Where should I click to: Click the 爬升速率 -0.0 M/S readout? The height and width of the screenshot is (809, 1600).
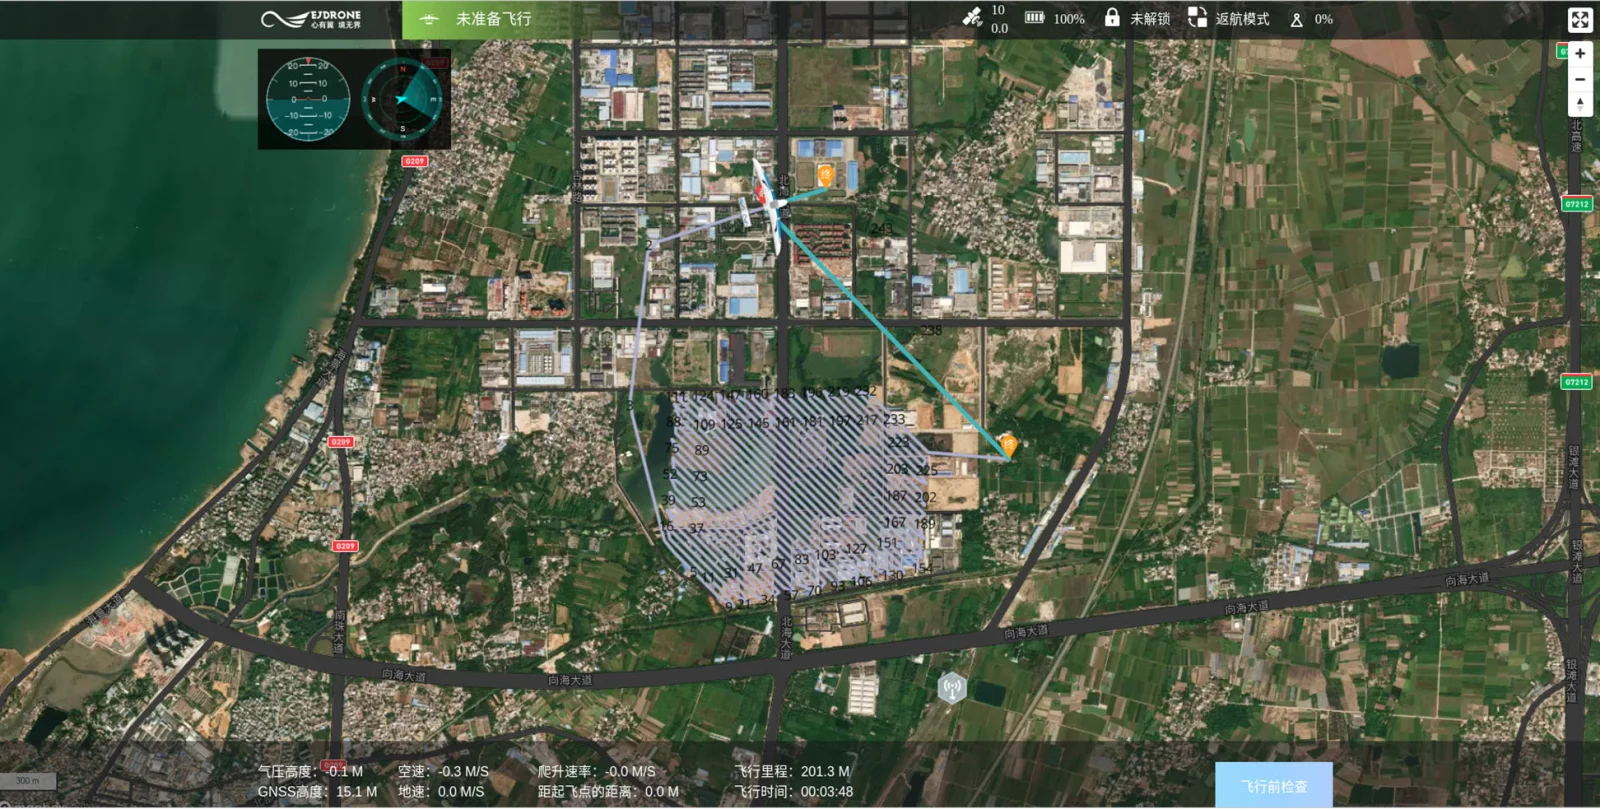597,771
